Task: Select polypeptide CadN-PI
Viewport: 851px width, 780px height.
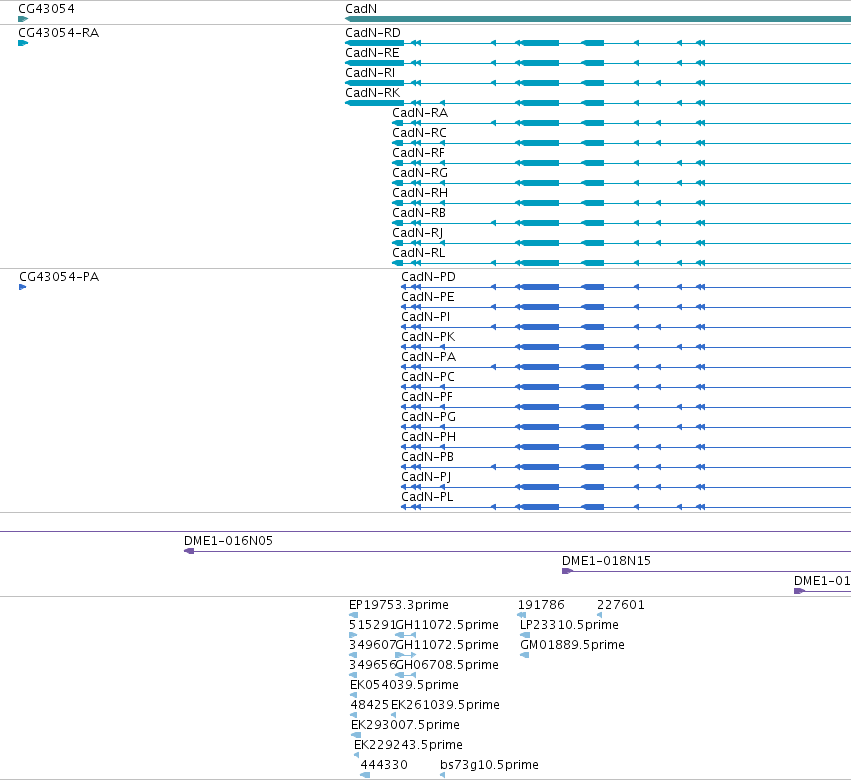Action: click(x=426, y=317)
